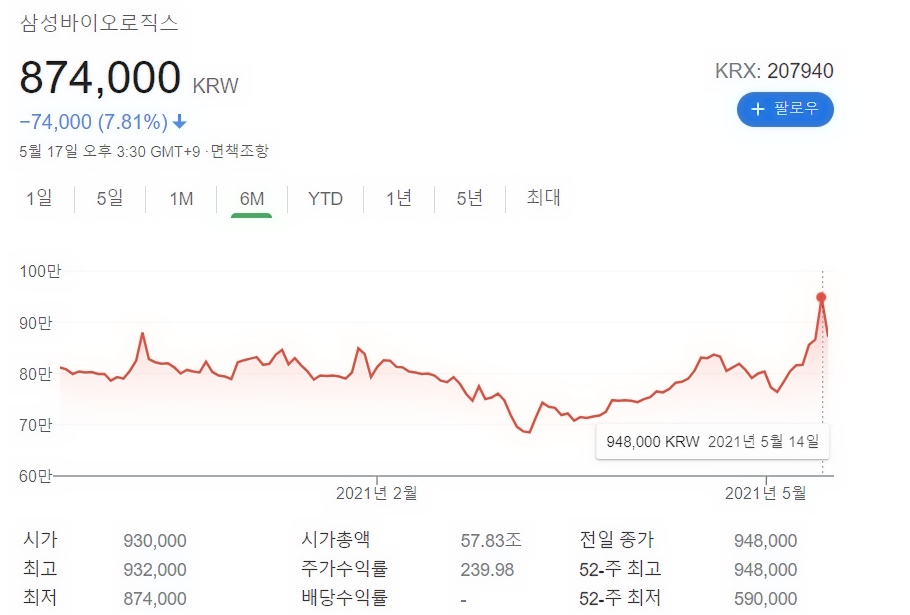Click the 배당수익률 label
Image resolution: width=910 pixels, height=615 pixels.
pyautogui.click(x=344, y=598)
